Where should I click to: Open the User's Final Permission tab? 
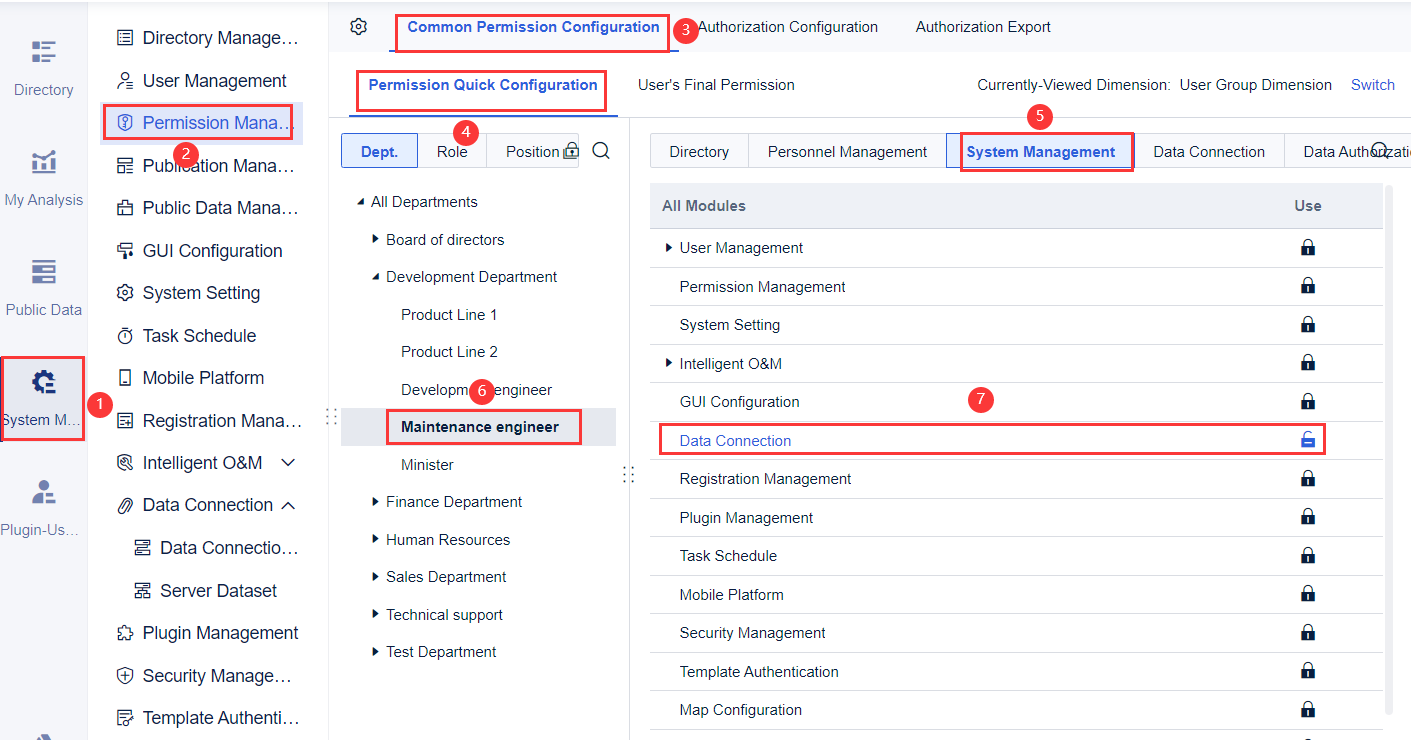(x=716, y=85)
